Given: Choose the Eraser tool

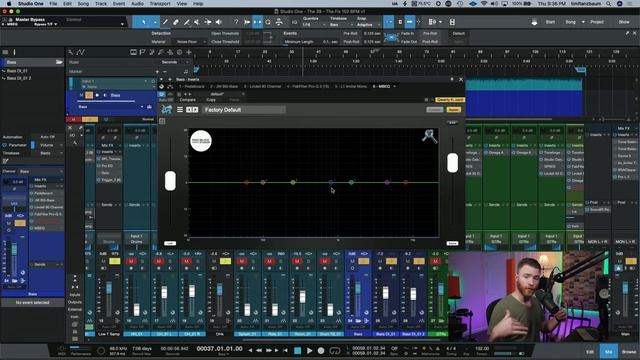Looking at the screenshot, I should [176, 22].
